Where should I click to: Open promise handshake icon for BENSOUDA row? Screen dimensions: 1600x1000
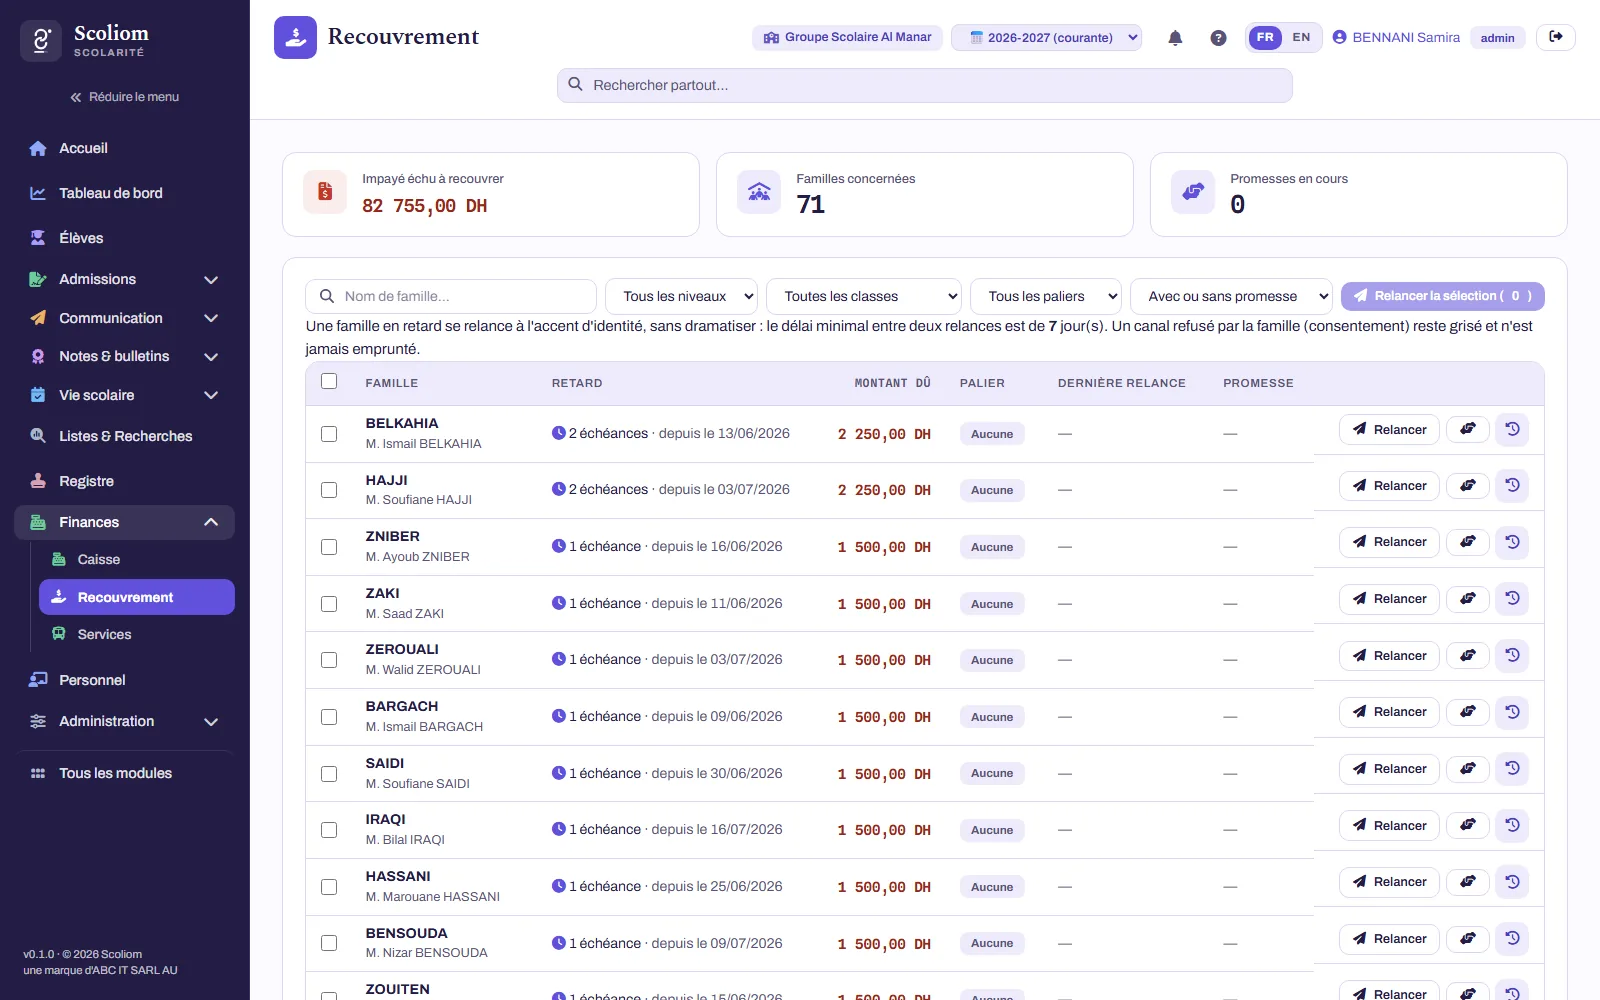click(x=1468, y=939)
